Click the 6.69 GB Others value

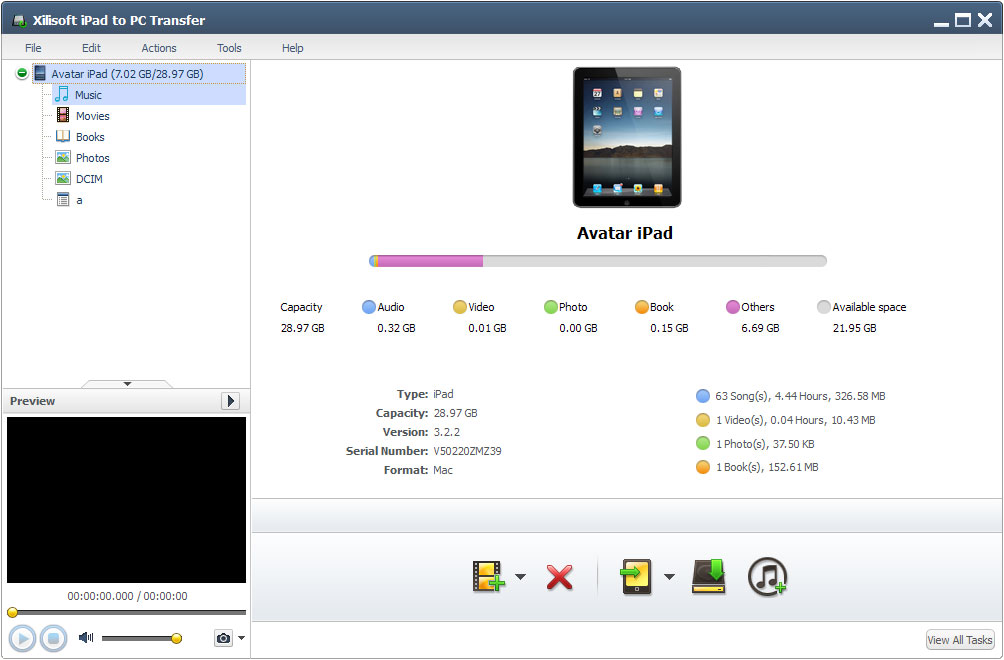pyautogui.click(x=760, y=328)
